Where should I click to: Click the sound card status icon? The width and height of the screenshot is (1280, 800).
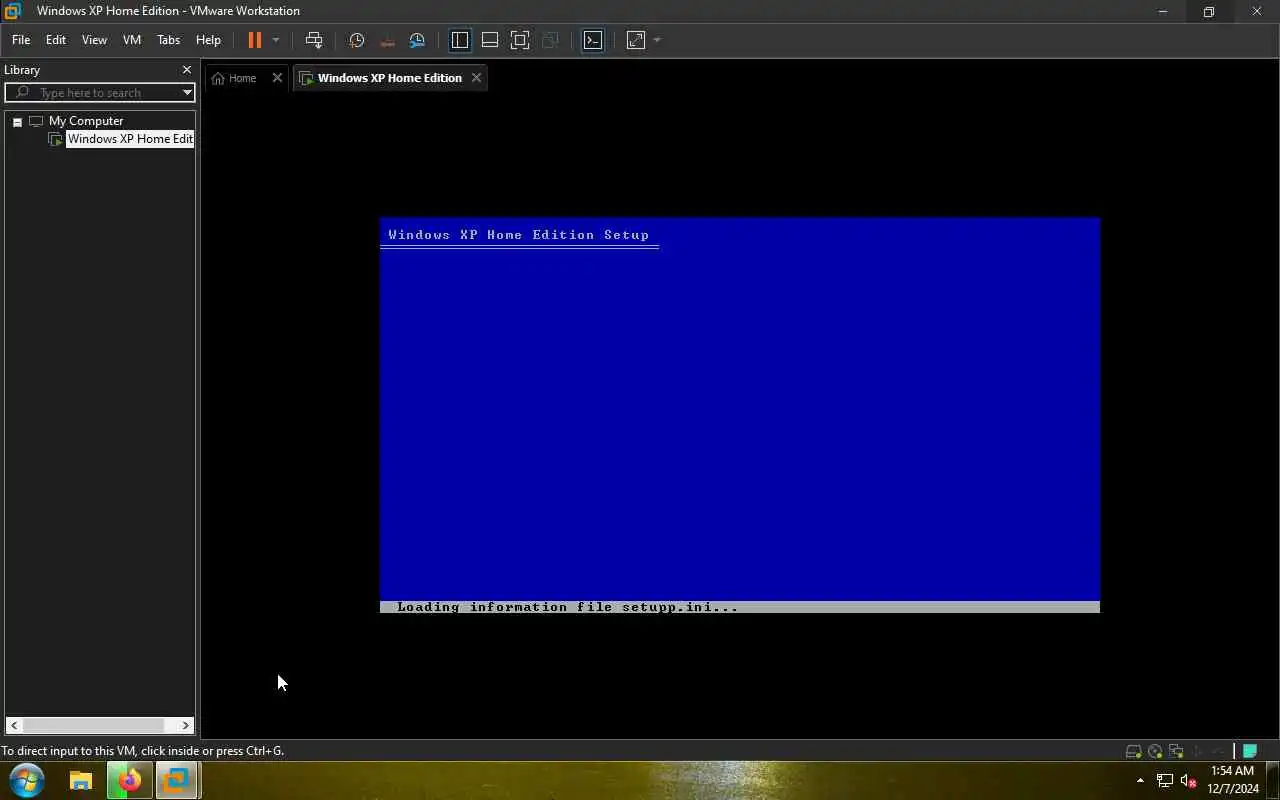point(1218,751)
